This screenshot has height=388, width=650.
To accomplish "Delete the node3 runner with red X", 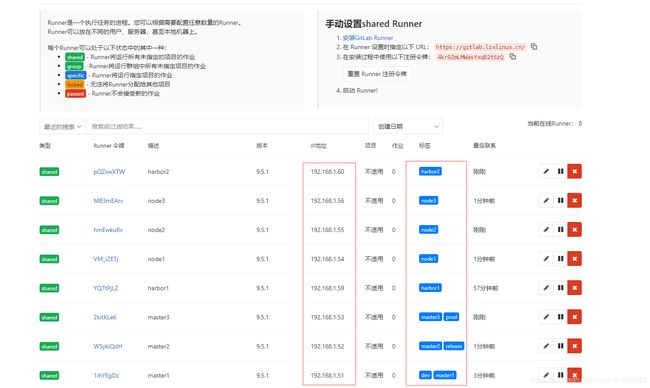I will point(575,200).
